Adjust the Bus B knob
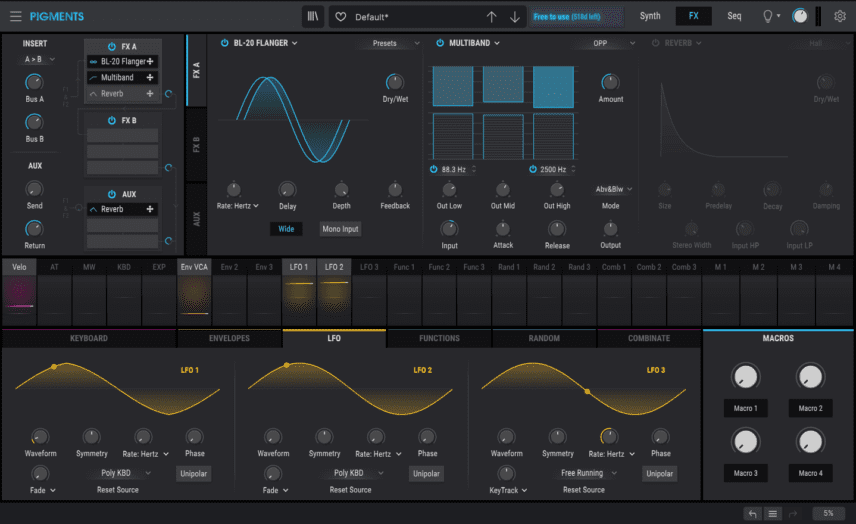856x524 pixels. [34, 122]
